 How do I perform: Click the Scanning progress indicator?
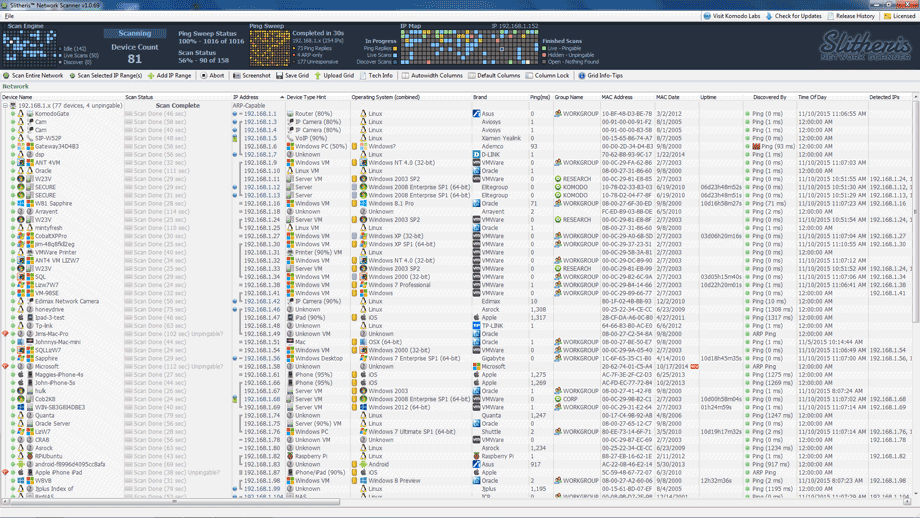[x=135, y=33]
